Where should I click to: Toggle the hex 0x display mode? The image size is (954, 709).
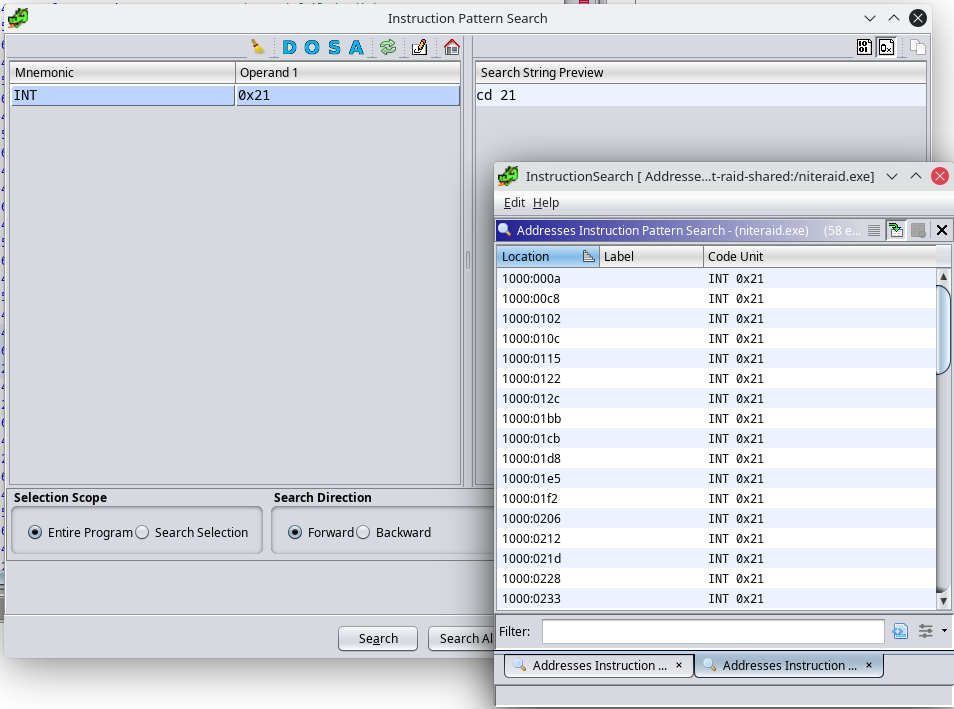(x=884, y=46)
